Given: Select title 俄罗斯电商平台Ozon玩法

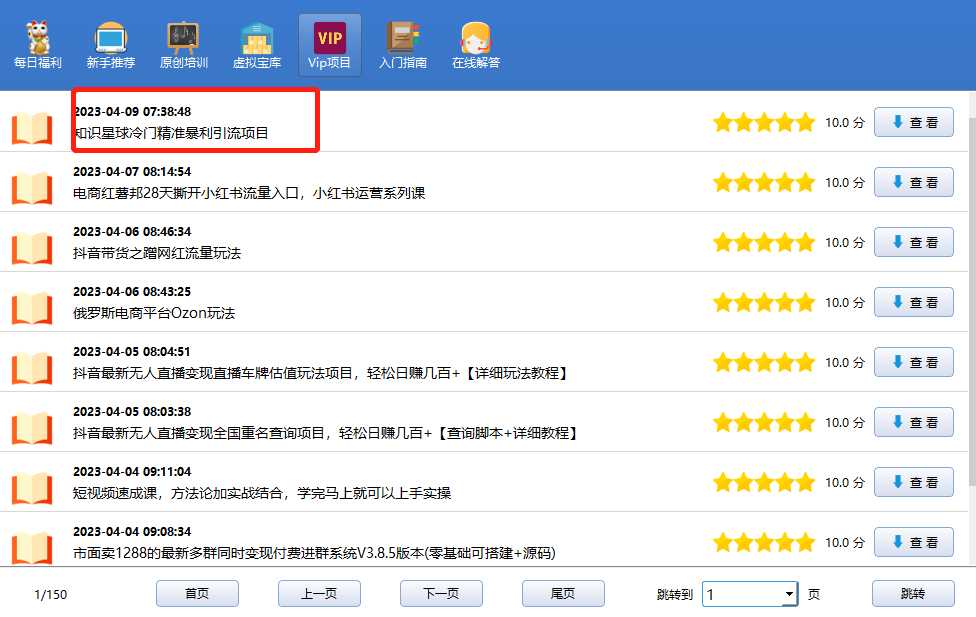Looking at the screenshot, I should (x=154, y=313).
